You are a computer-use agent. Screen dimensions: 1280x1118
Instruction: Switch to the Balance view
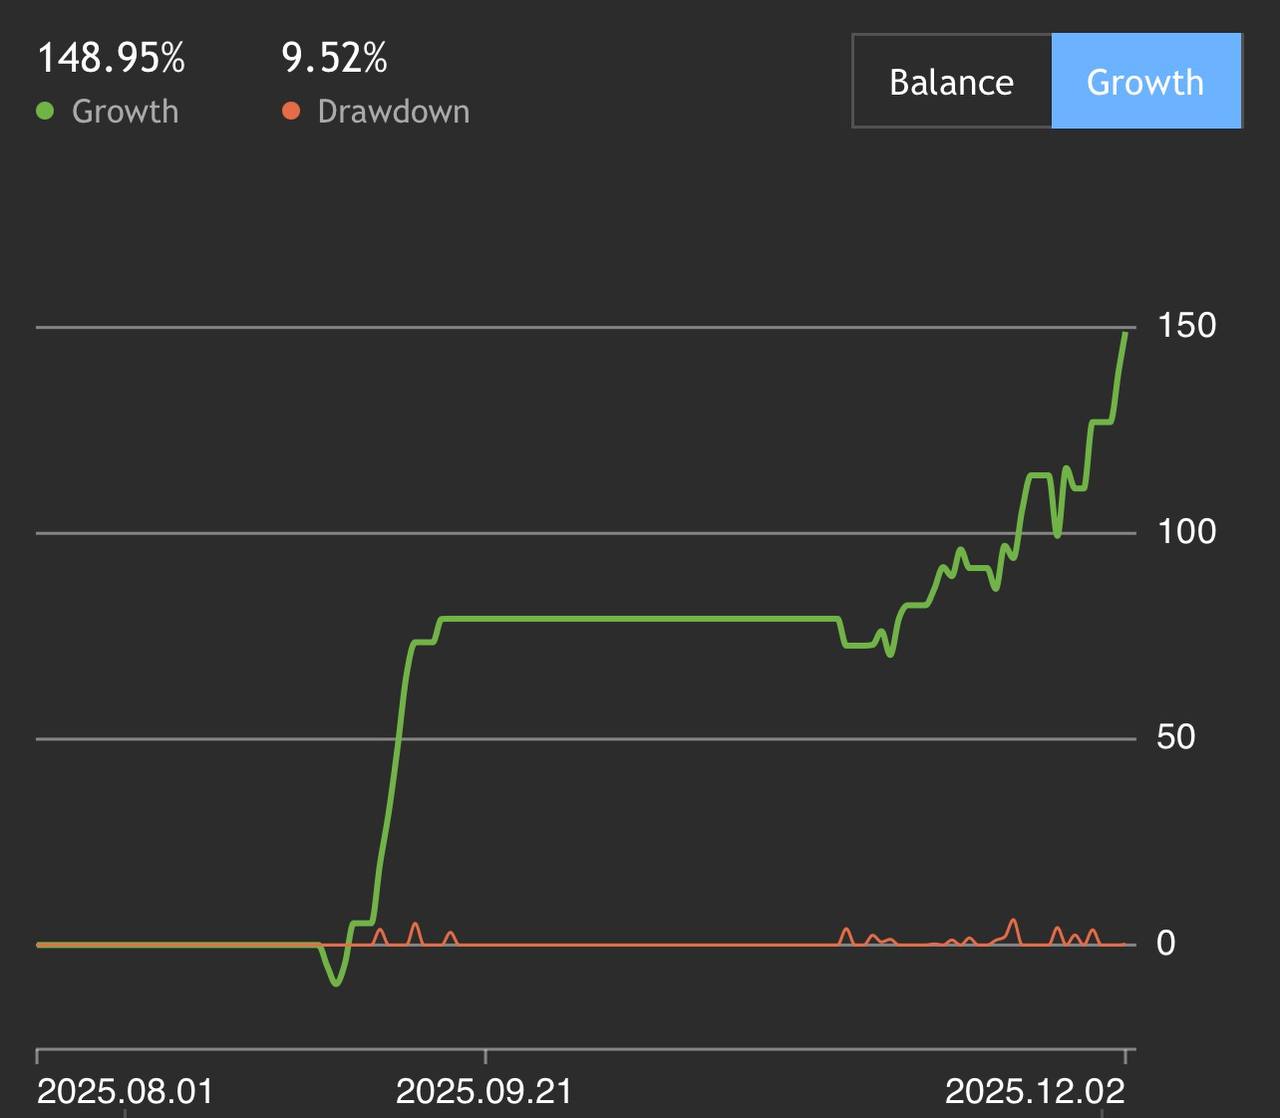951,82
